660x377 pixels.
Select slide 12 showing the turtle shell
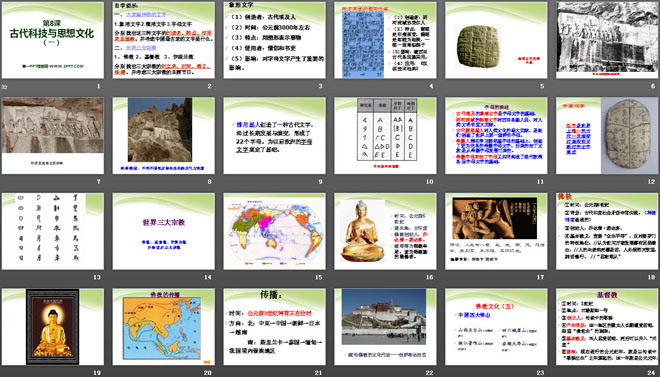607,136
